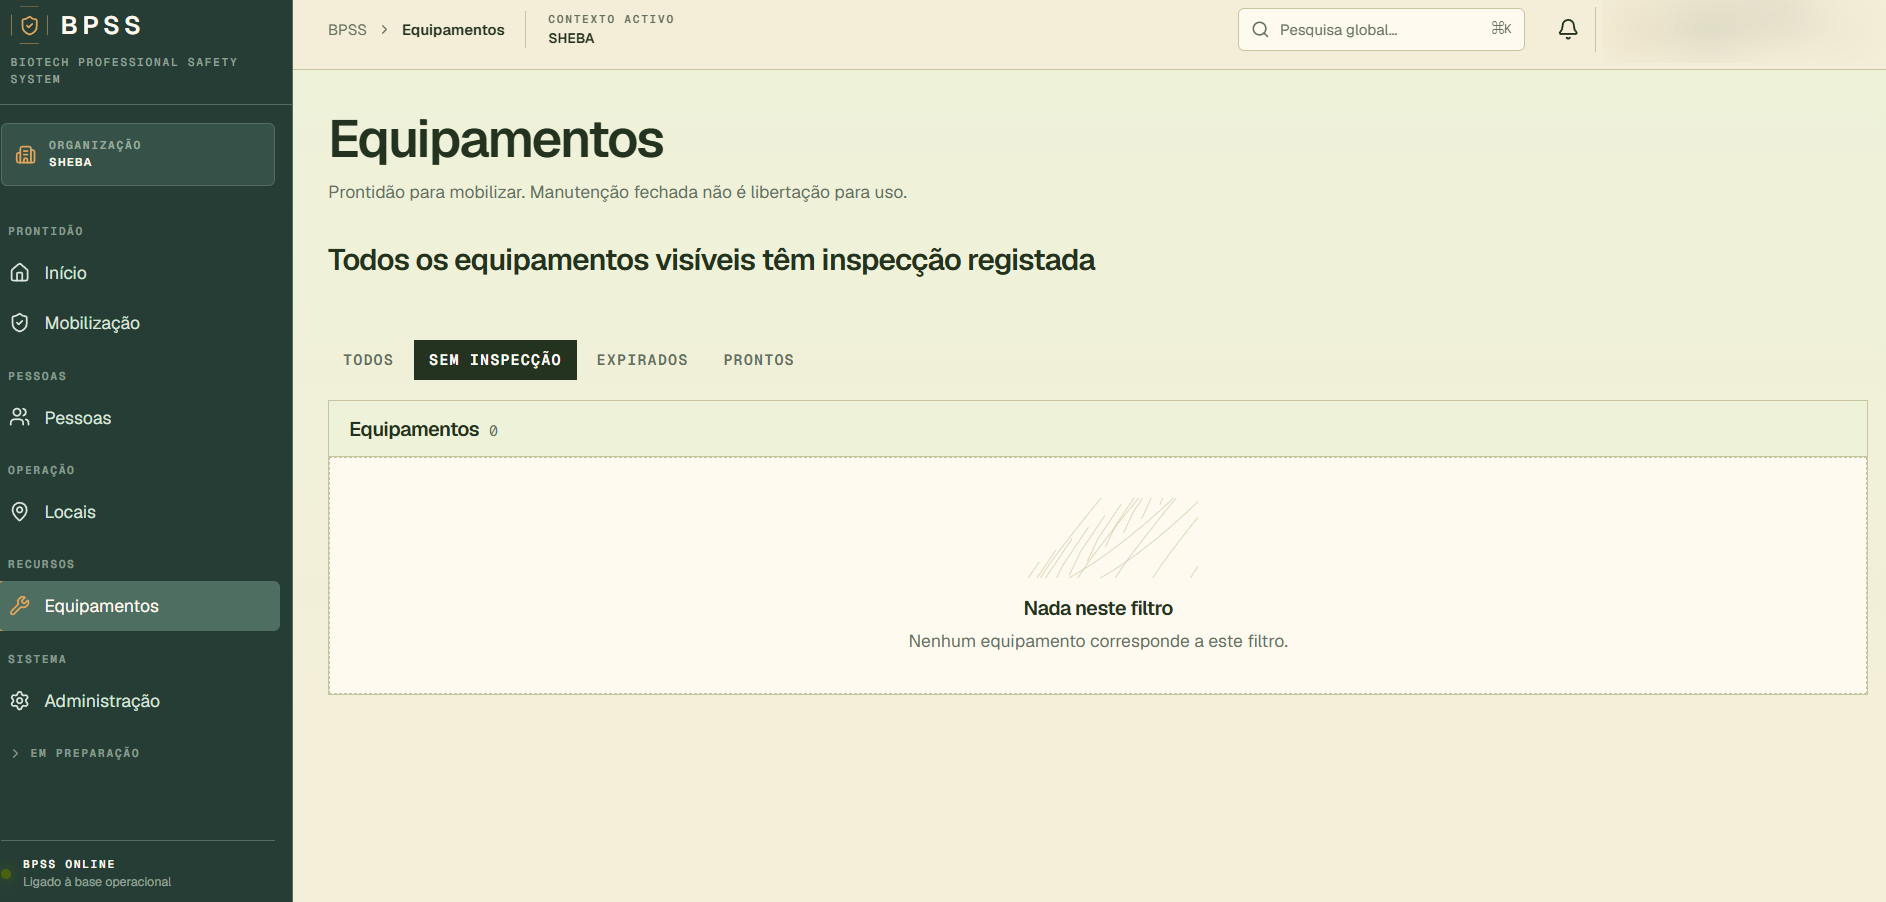Open the notifications bell
The height and width of the screenshot is (902, 1886).
(x=1568, y=30)
